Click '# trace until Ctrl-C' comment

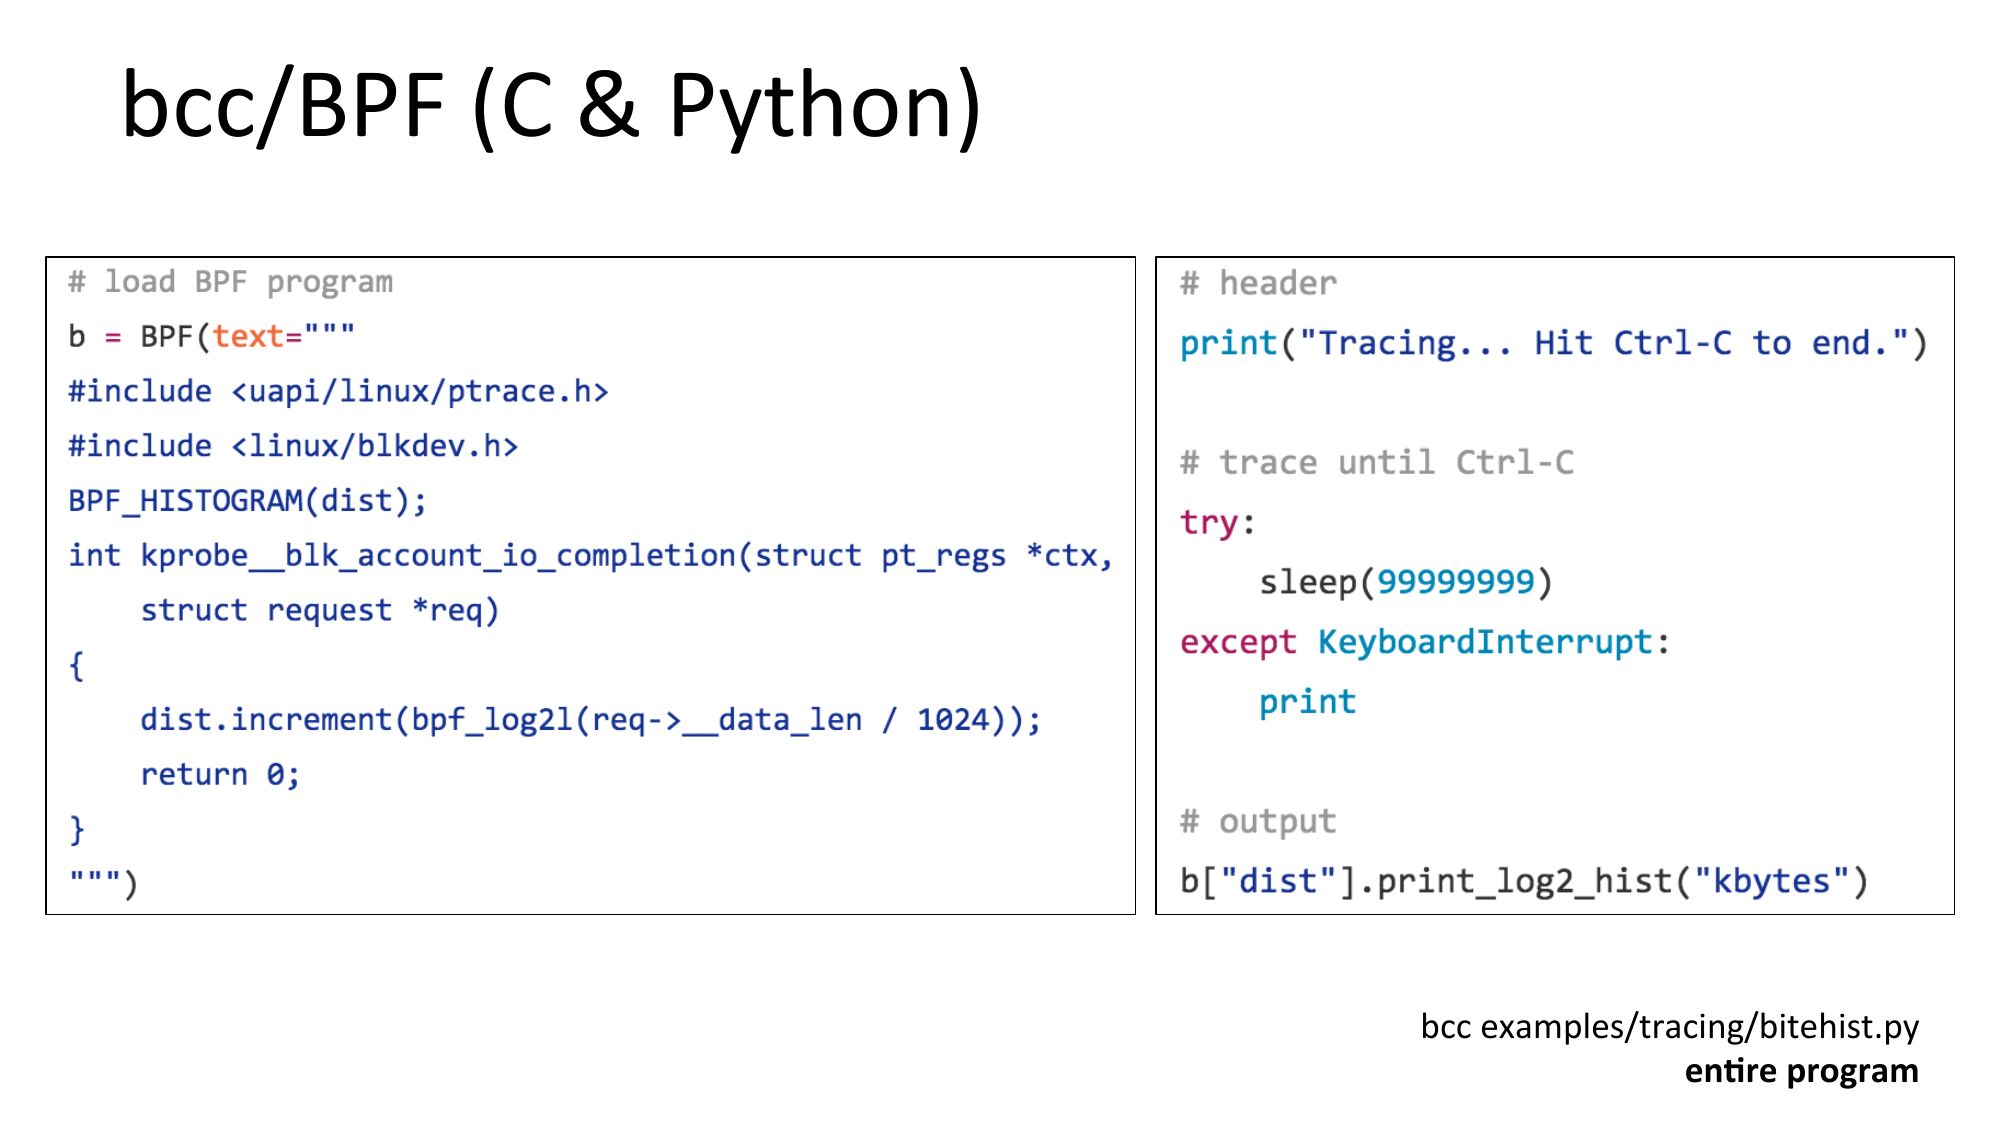[1376, 463]
